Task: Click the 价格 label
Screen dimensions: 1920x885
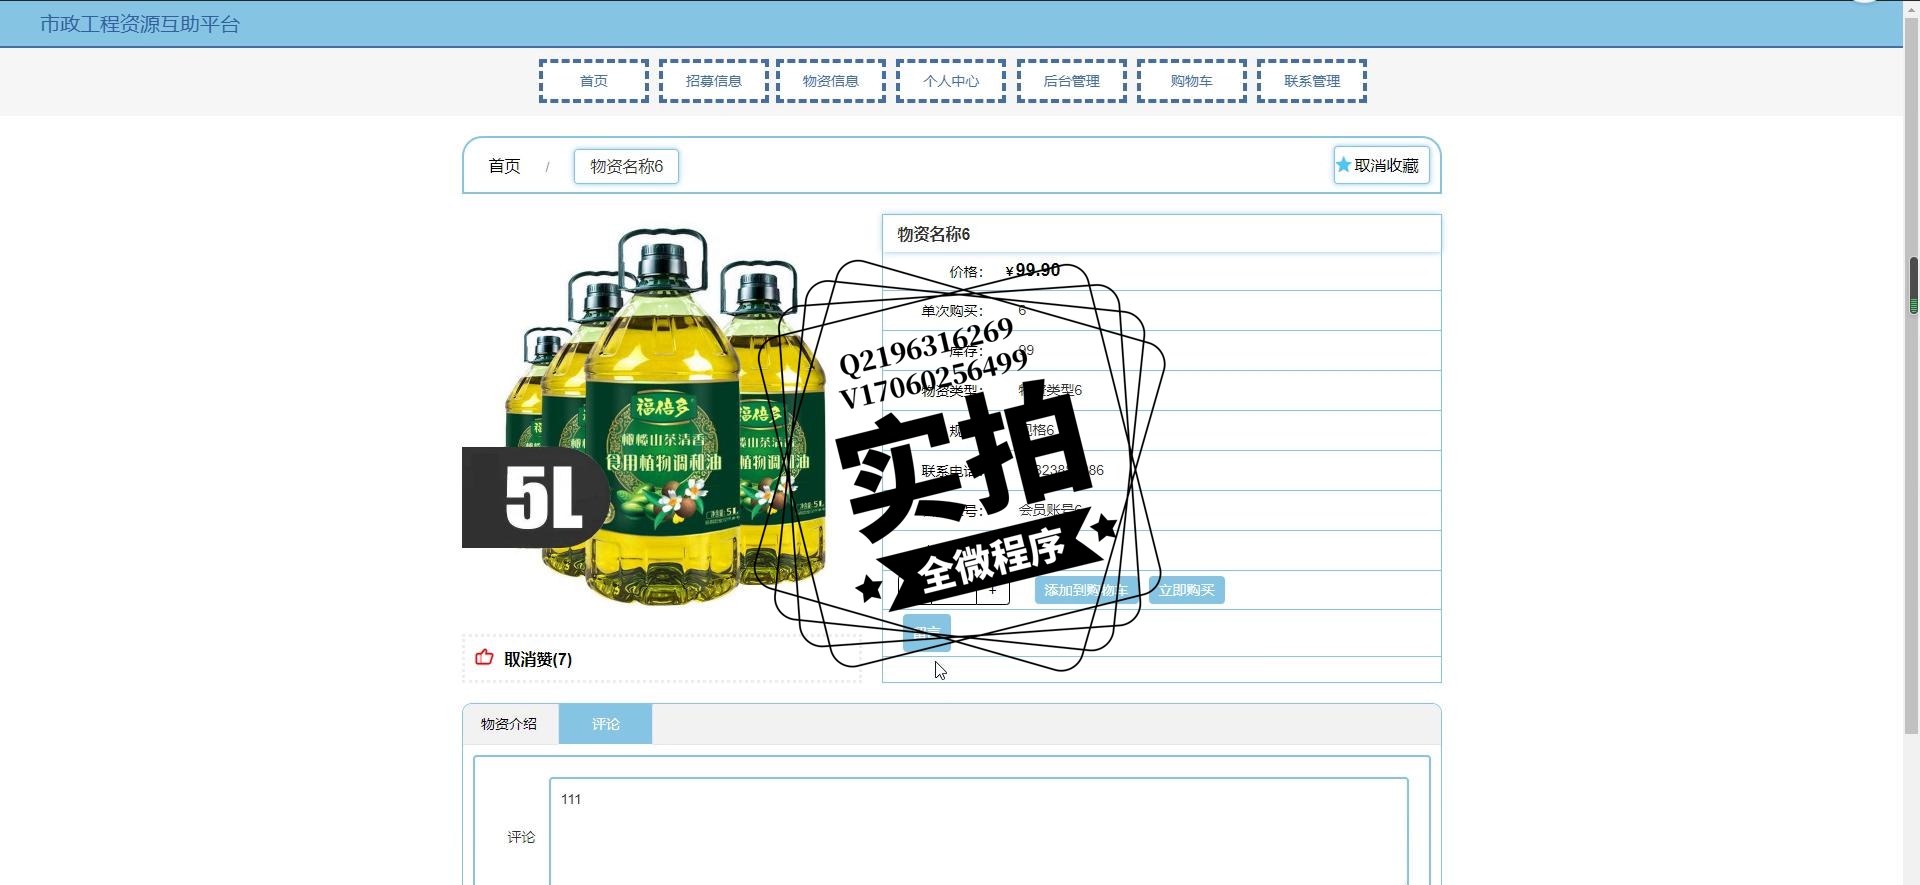Action: 966,272
